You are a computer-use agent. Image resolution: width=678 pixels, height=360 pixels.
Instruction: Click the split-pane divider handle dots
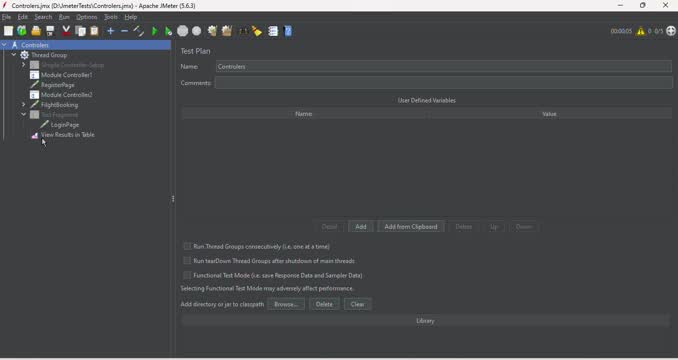[173, 199]
